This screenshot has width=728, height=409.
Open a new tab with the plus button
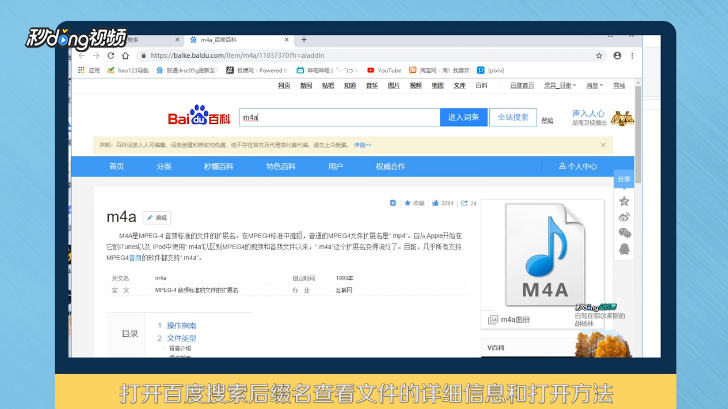coord(304,40)
